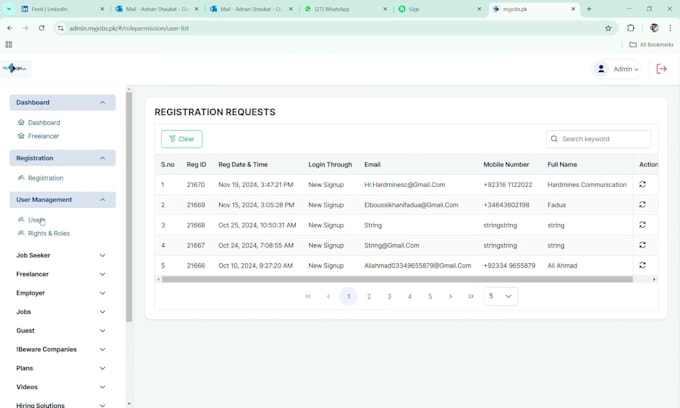The width and height of the screenshot is (680, 408).
Task: Click the browser back arrow
Action: click(x=10, y=28)
